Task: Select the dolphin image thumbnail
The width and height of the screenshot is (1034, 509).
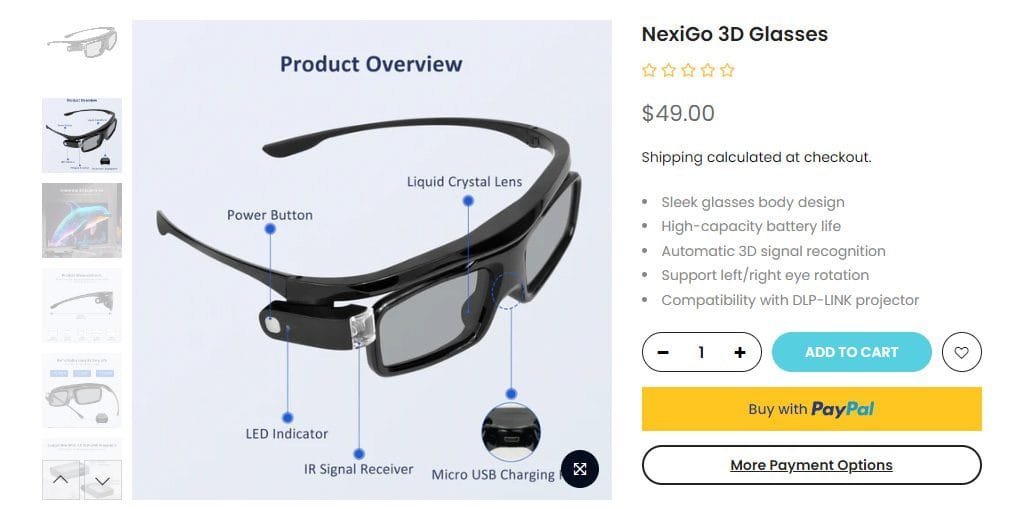Action: 82,220
